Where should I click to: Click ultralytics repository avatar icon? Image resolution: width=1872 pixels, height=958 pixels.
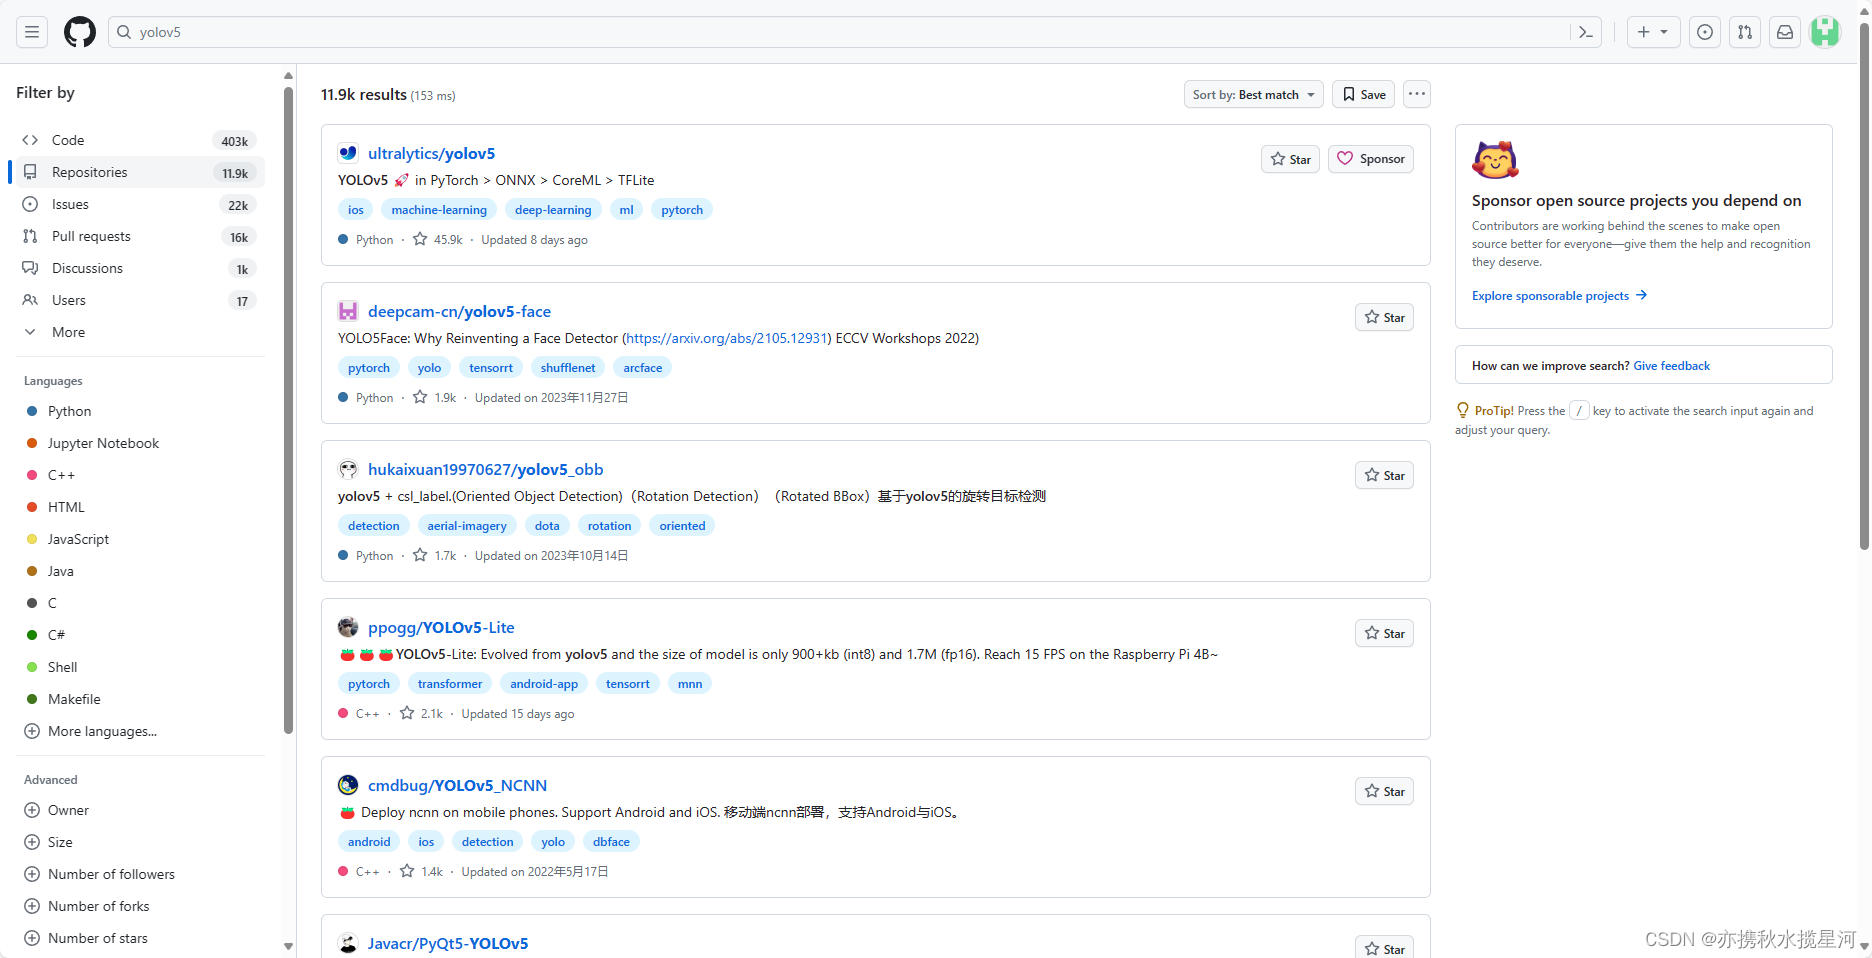click(x=348, y=153)
